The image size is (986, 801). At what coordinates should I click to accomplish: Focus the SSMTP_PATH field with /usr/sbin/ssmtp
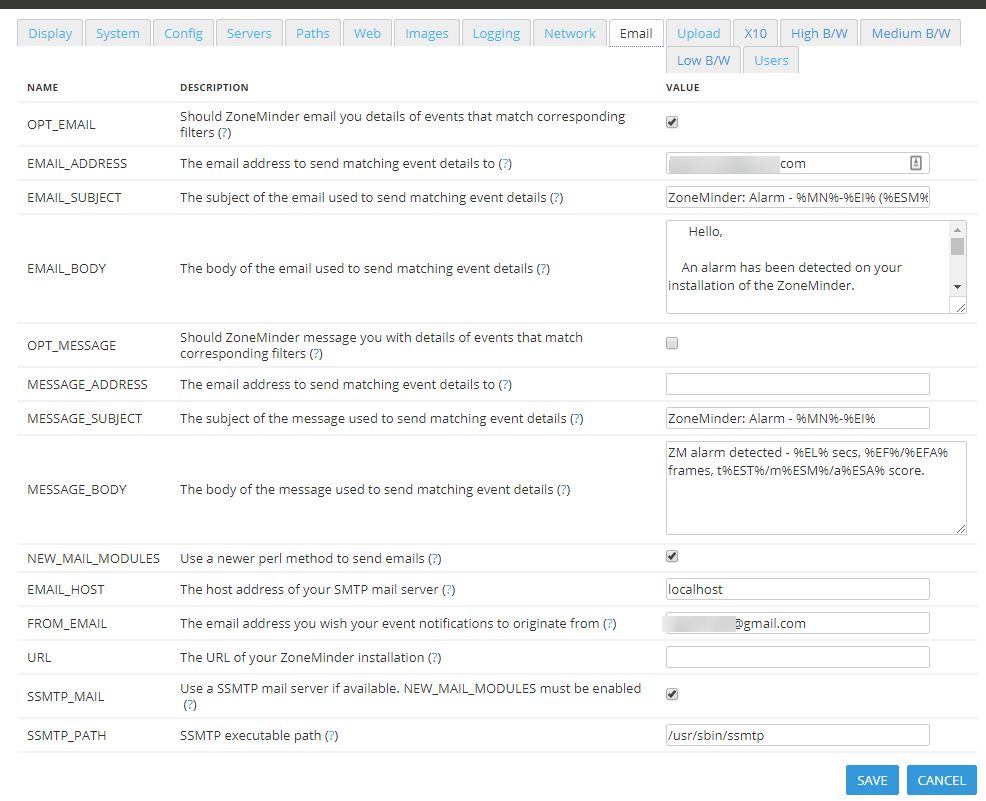tap(797, 735)
